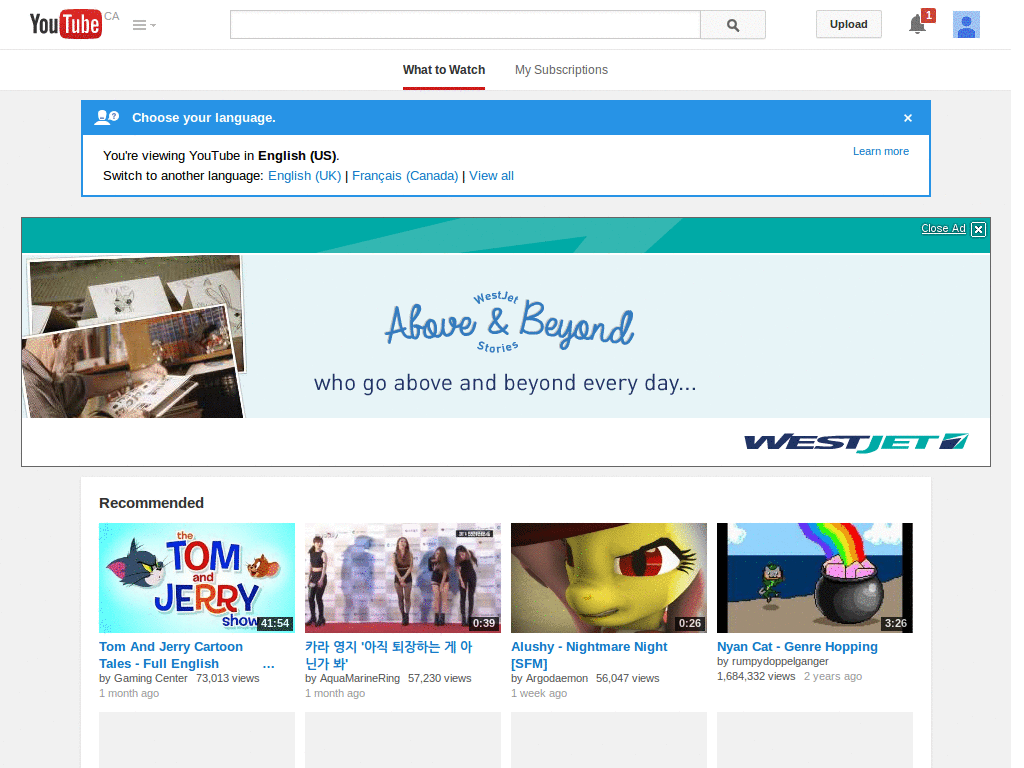Click the View all languages link
1024x768 pixels.
tap(491, 176)
